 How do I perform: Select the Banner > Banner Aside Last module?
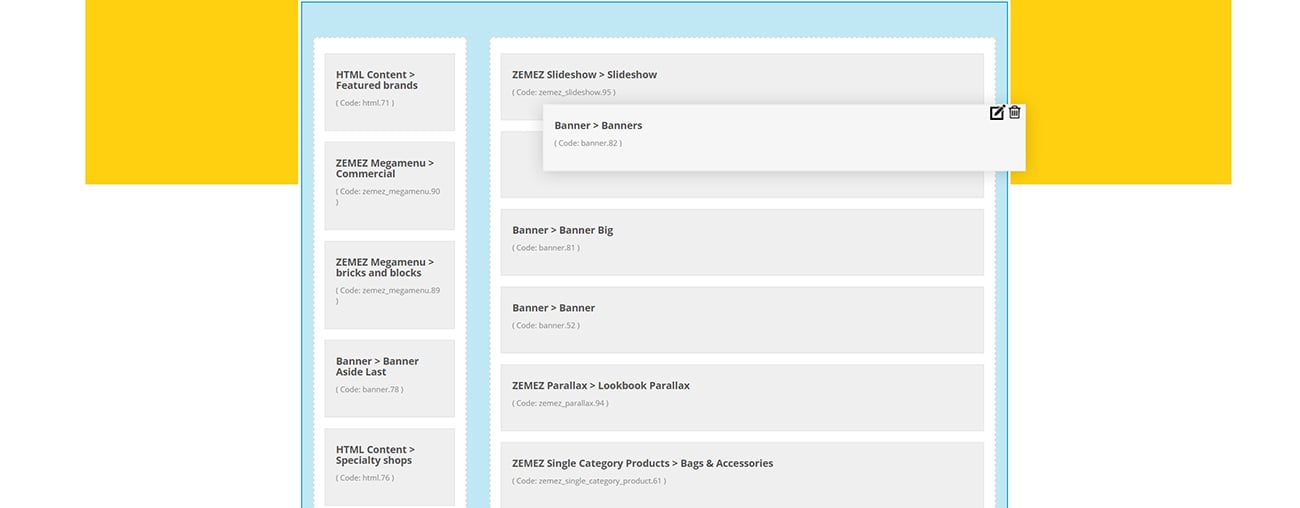389,378
